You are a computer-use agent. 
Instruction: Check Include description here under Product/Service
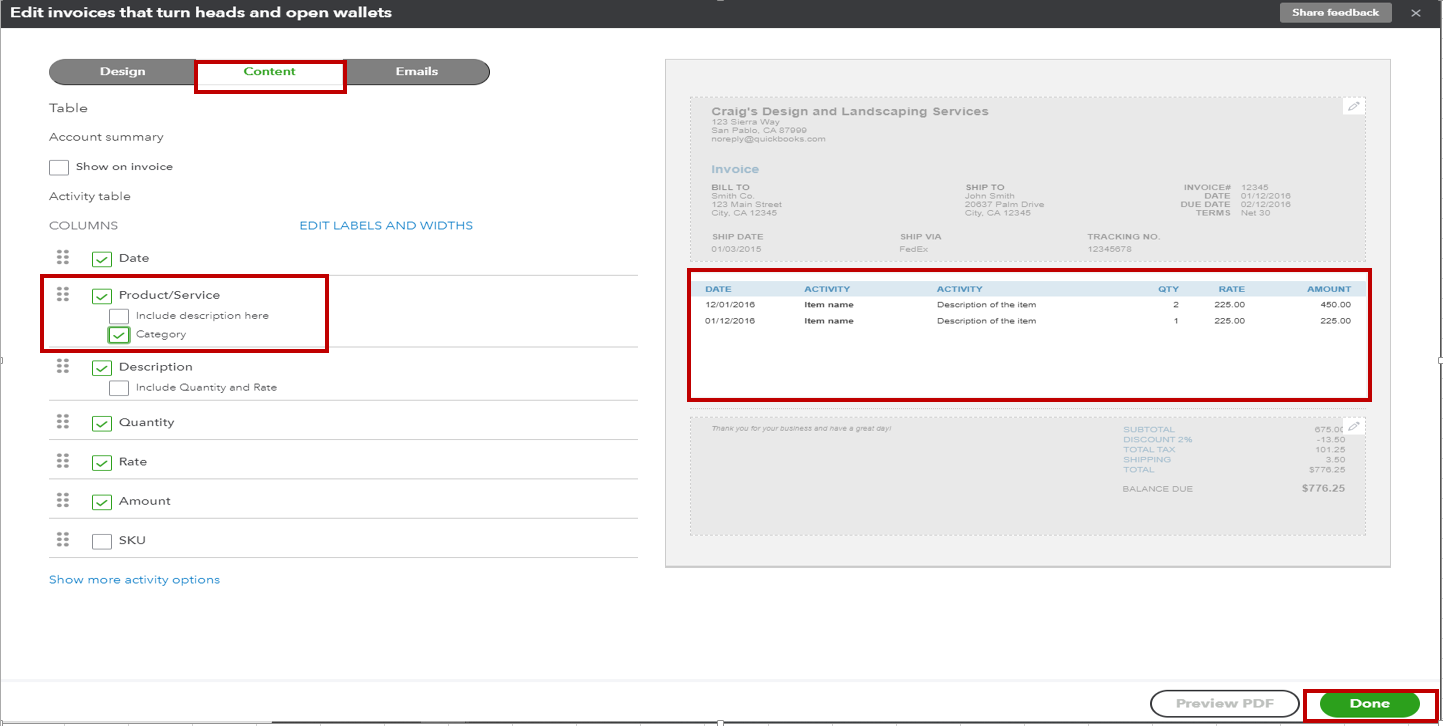pos(119,315)
